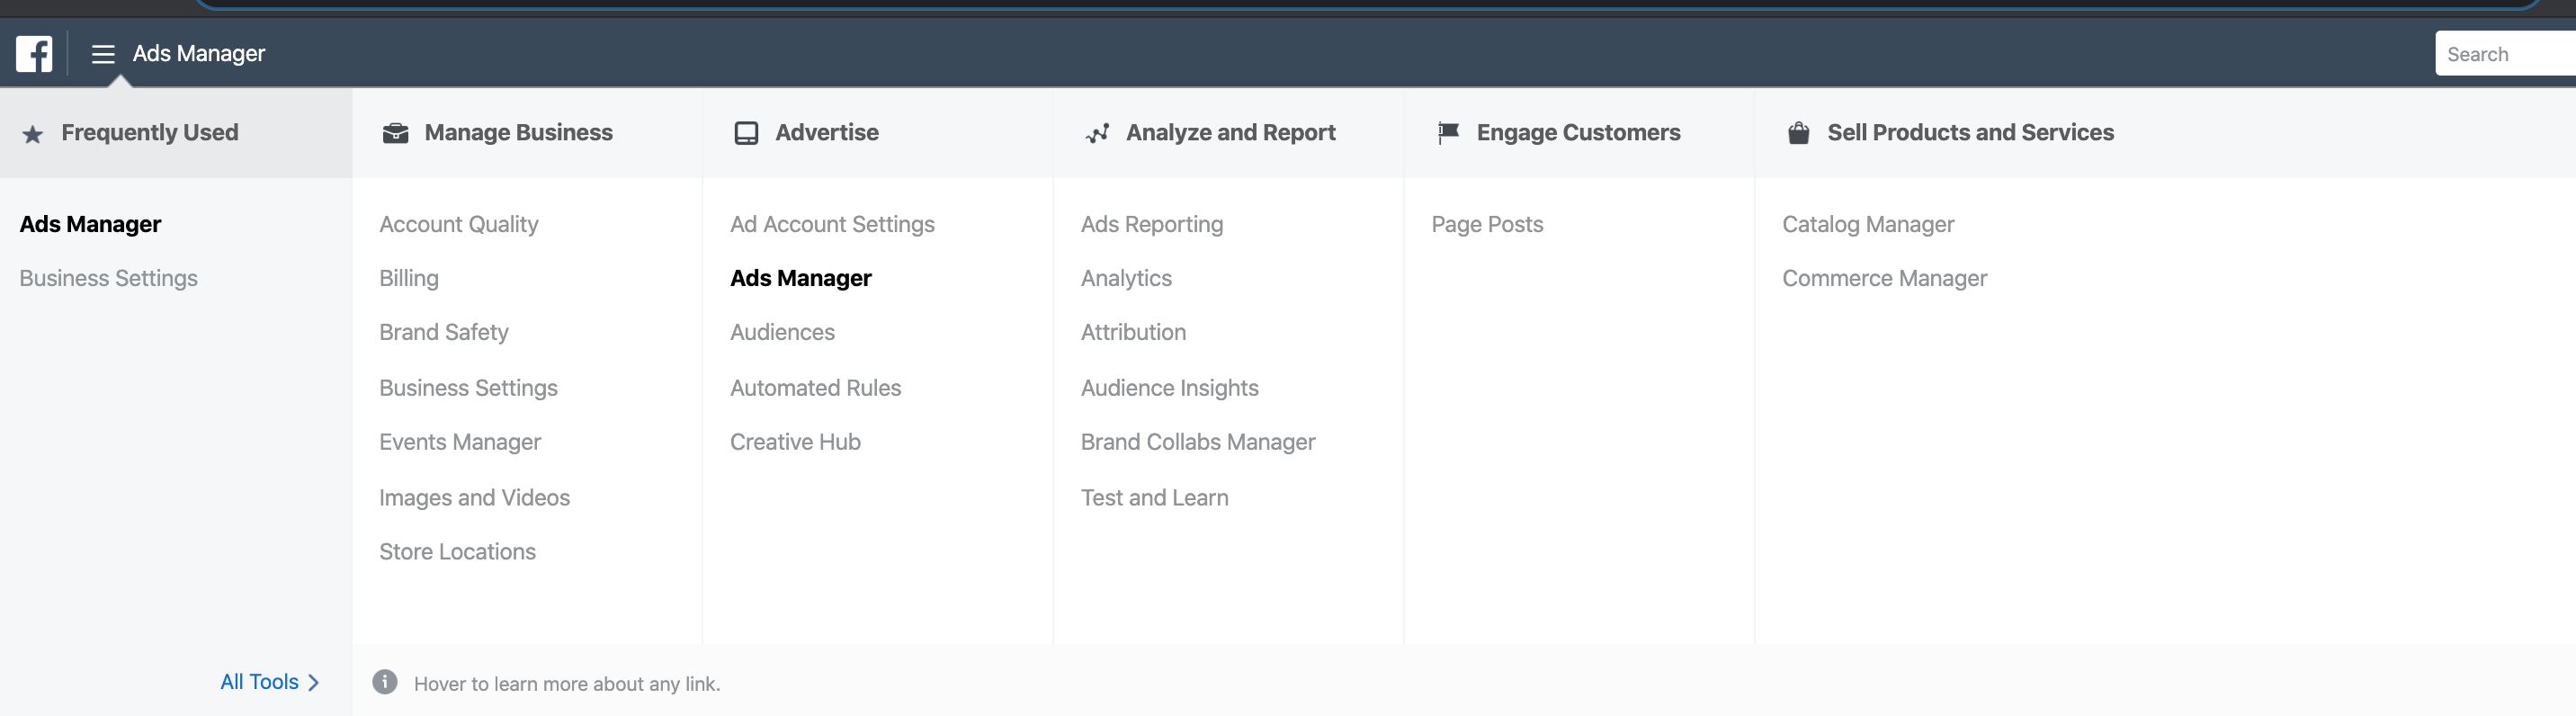Go to Audiences under Advertise
The height and width of the screenshot is (716, 2576).
coord(782,332)
